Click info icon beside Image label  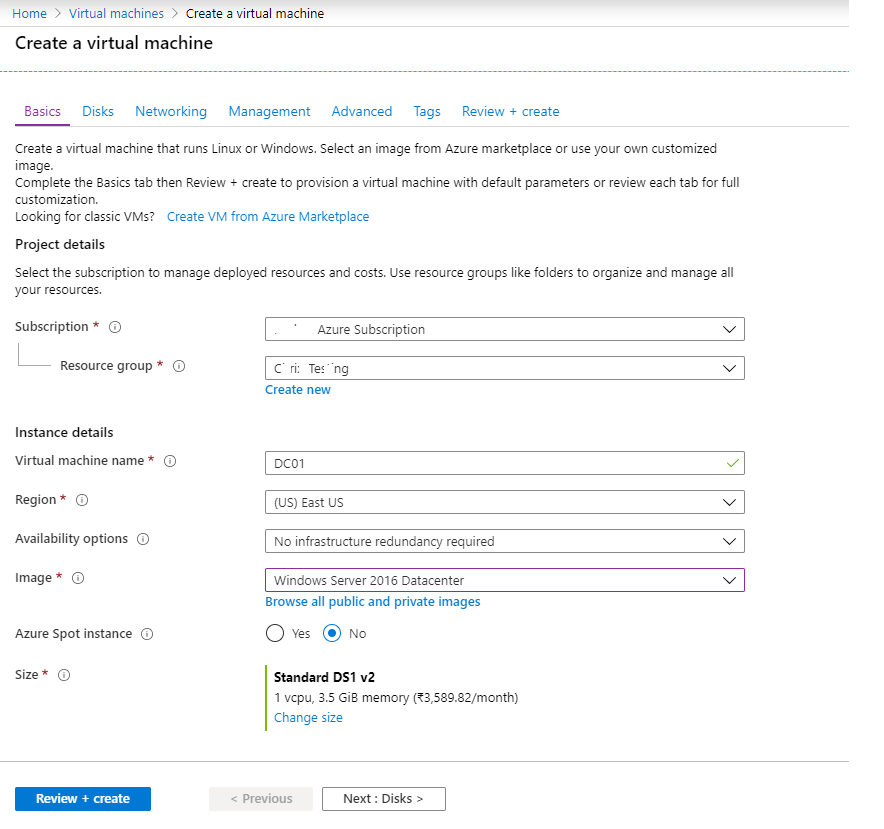78,578
